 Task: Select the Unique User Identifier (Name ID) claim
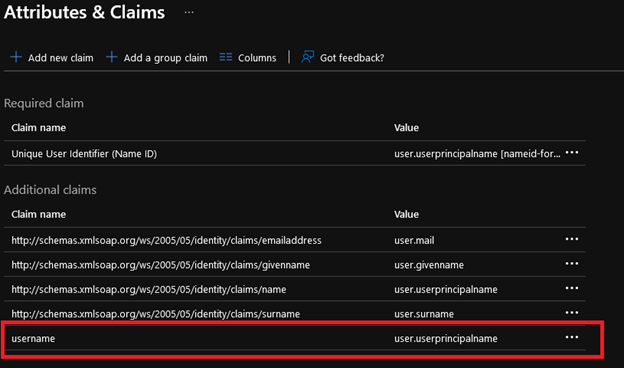click(84, 154)
